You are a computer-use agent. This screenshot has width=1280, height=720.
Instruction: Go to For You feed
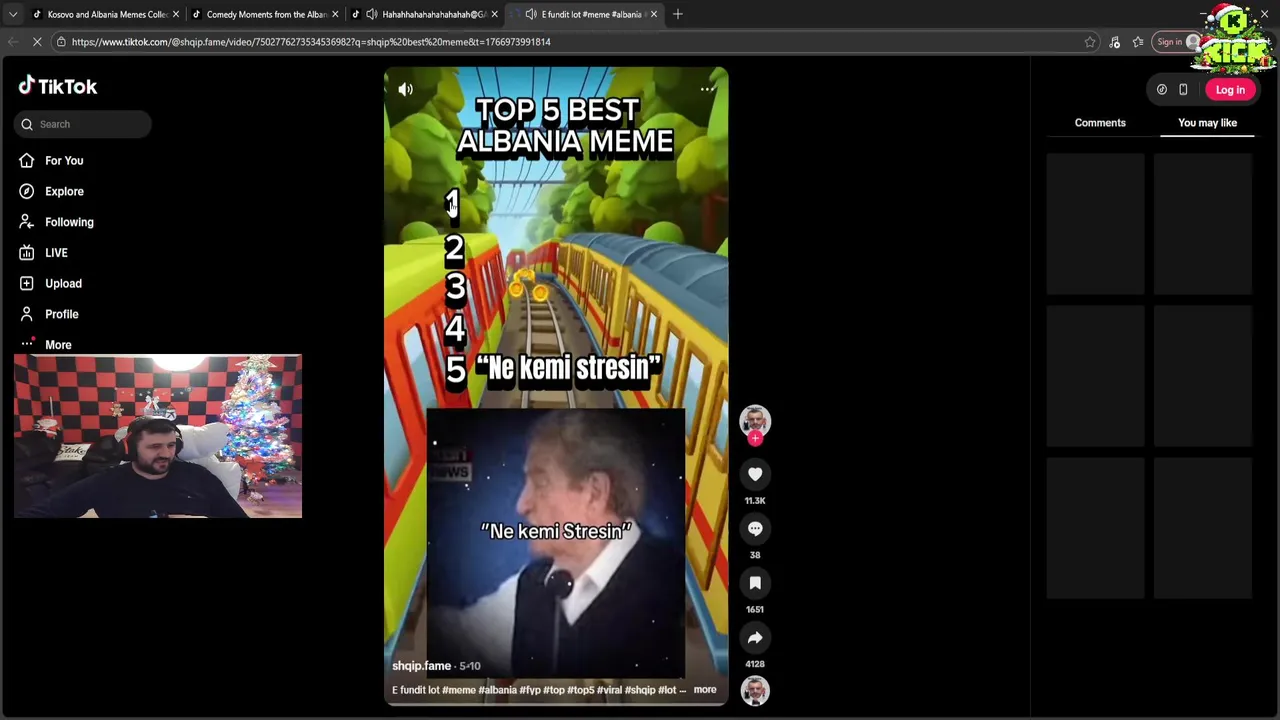[64, 161]
